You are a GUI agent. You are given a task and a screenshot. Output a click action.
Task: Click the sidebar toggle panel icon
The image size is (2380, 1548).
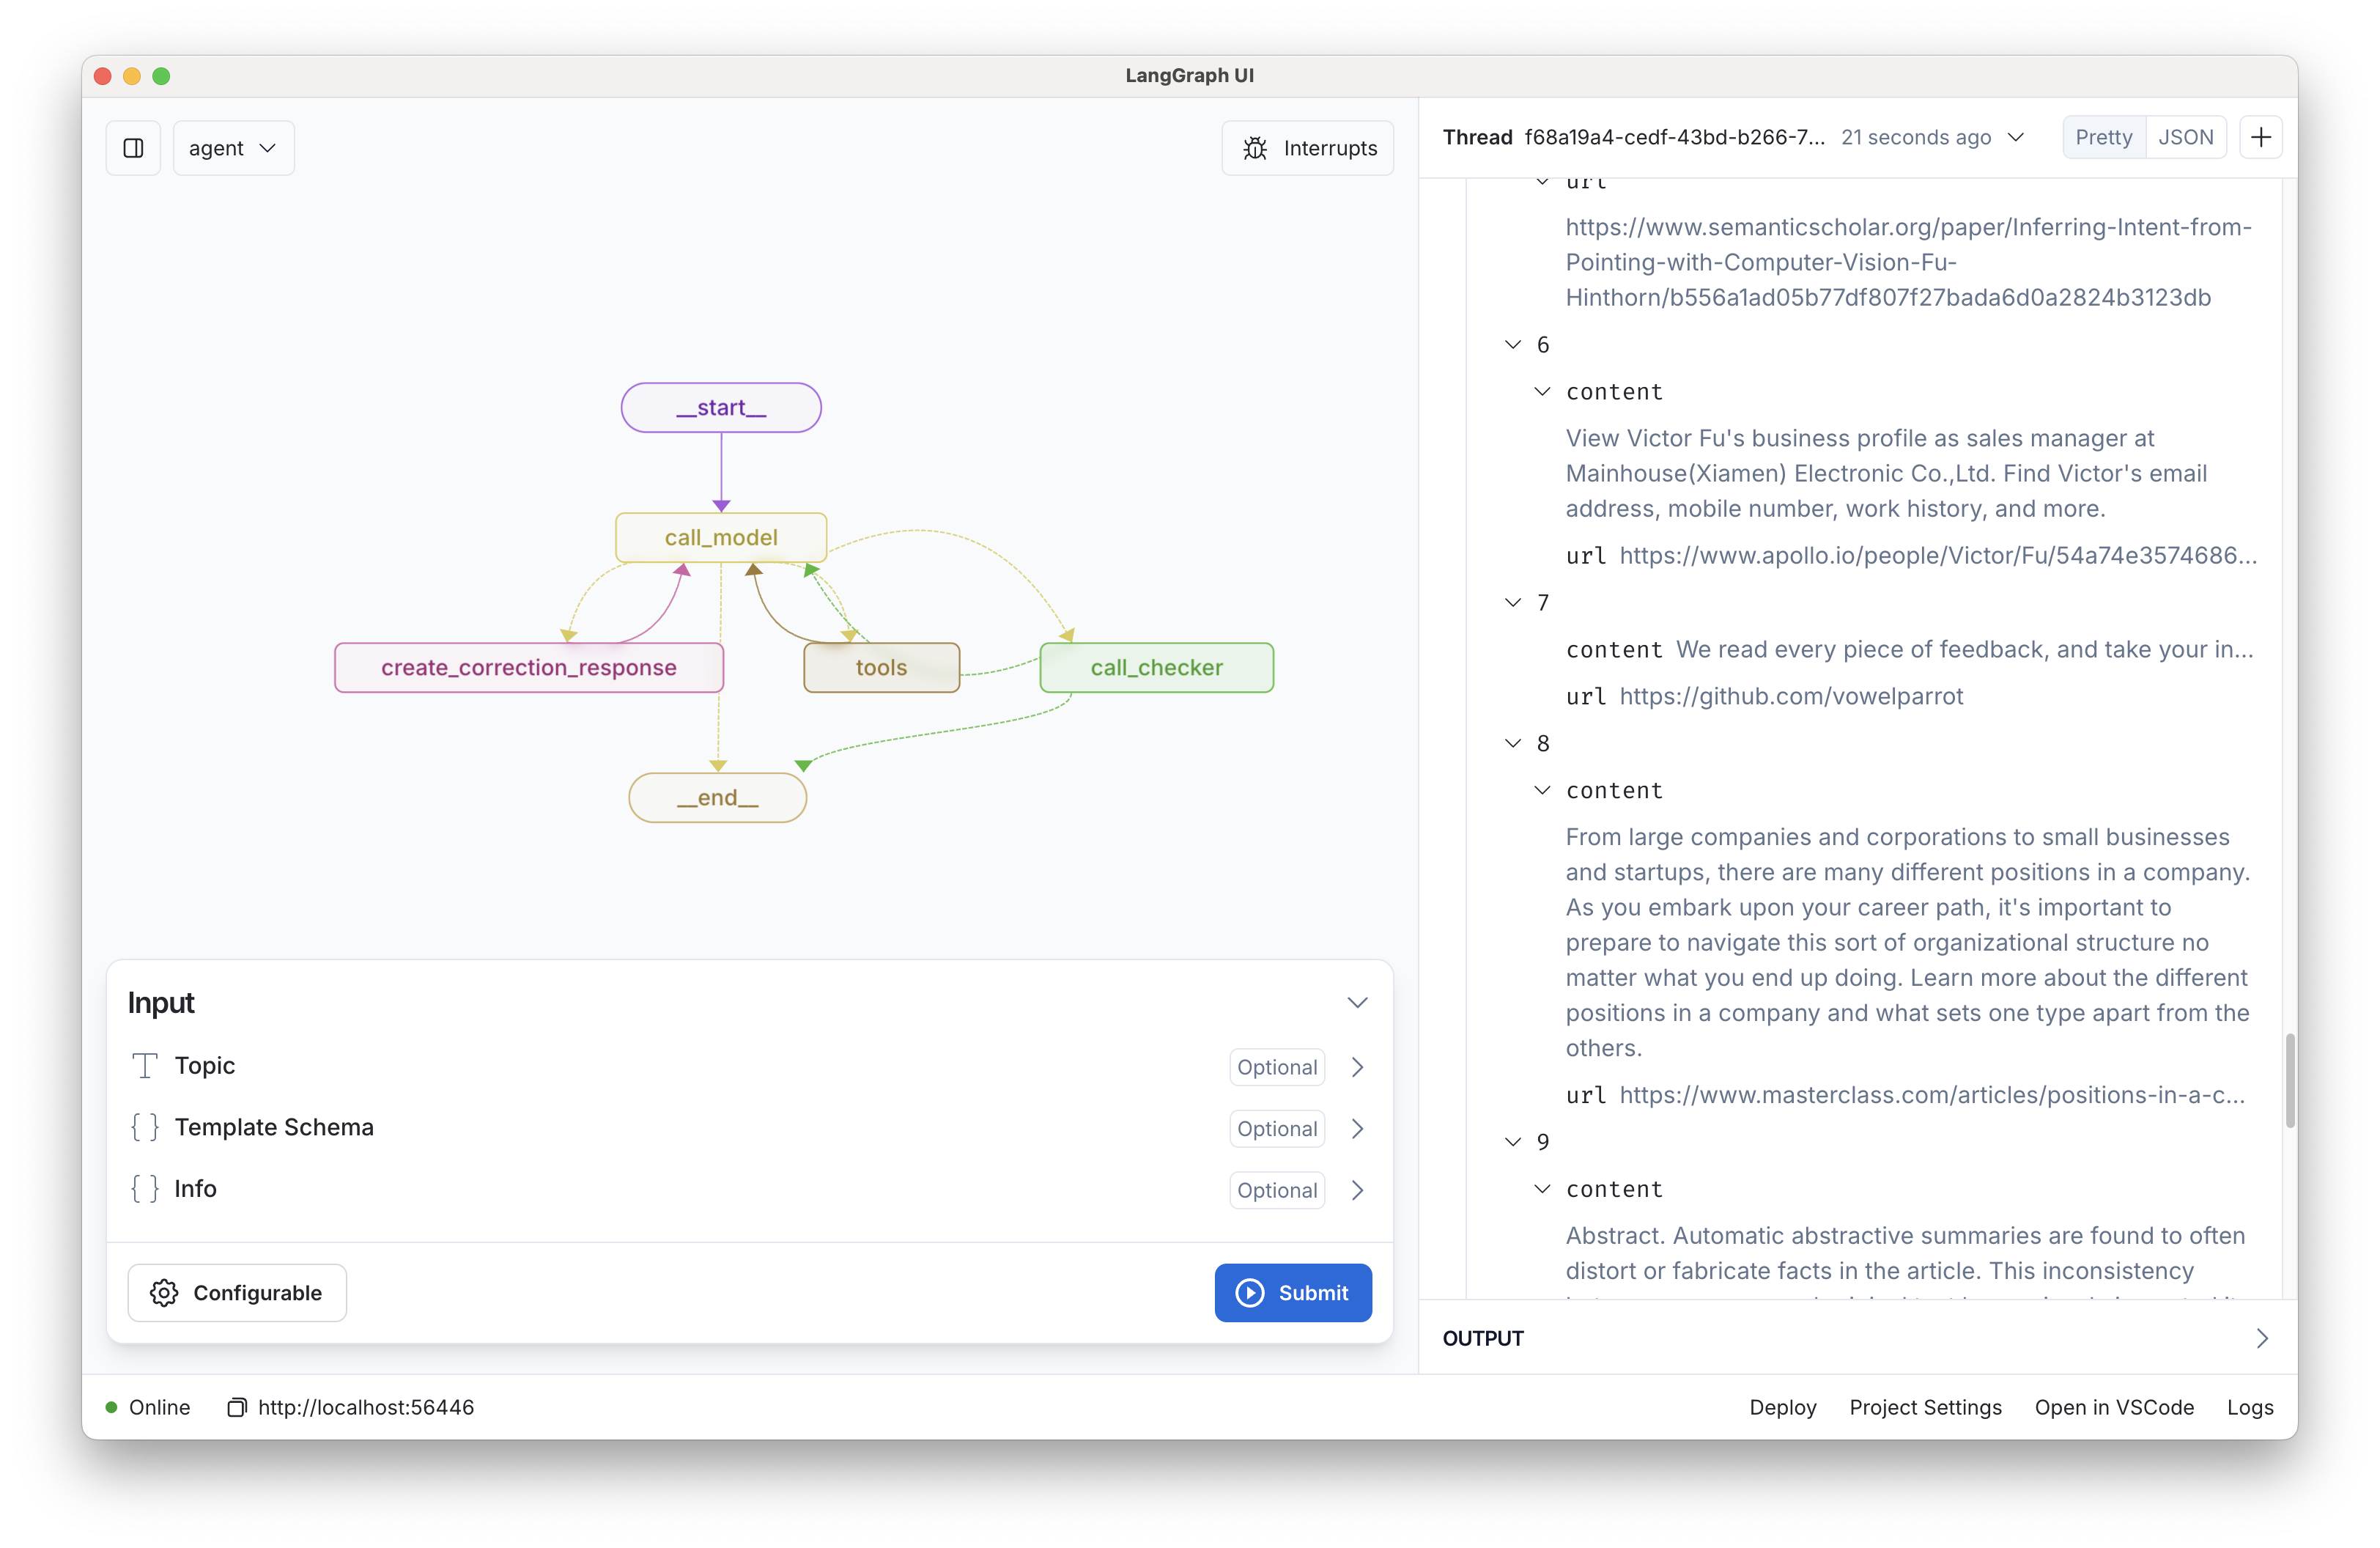point(133,147)
